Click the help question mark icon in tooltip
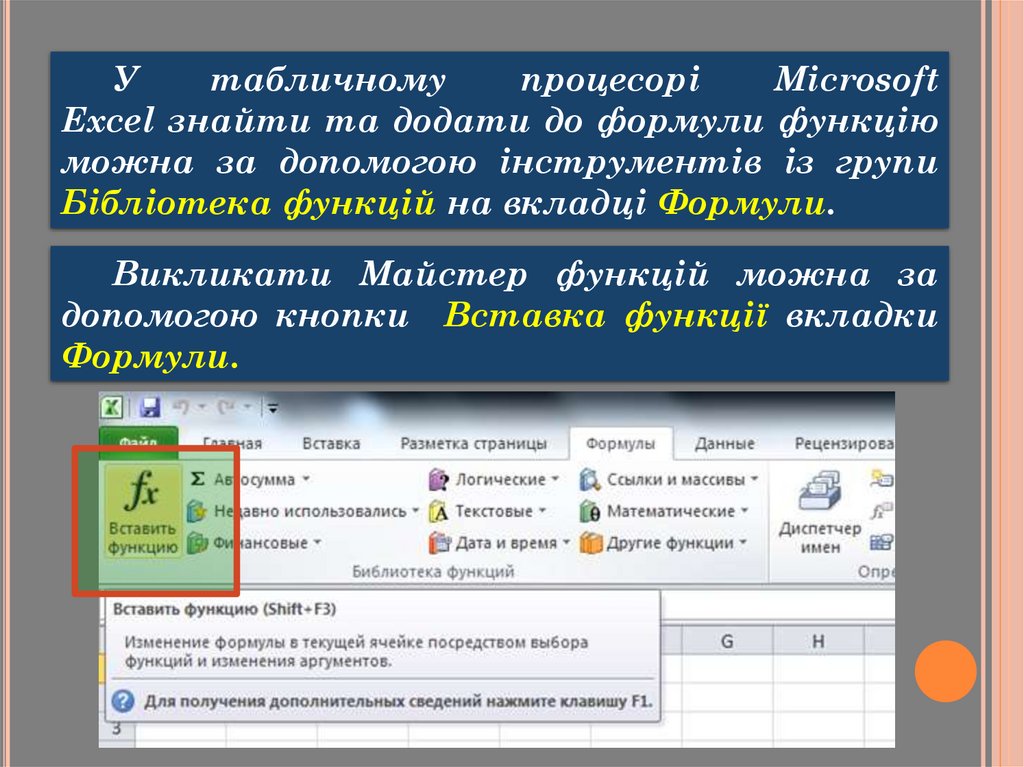Viewport: 1024px width, 767px height. point(122,701)
